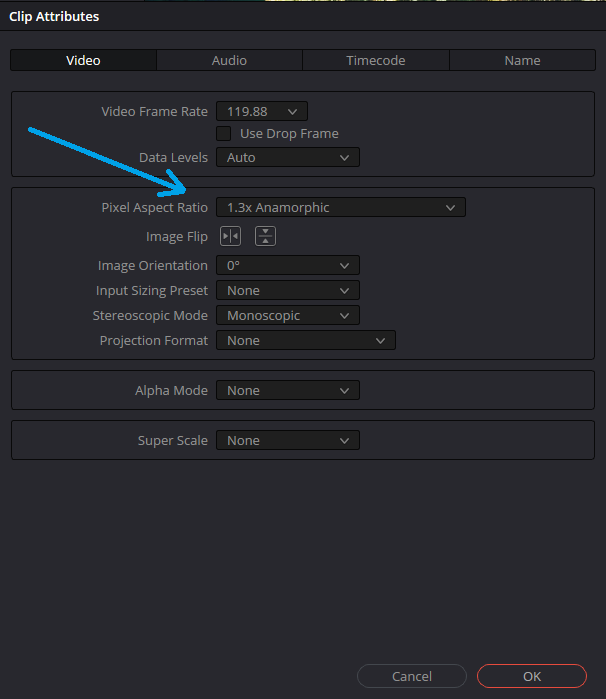This screenshot has height=699, width=606.
Task: Click the Clip Attributes title bar
Action: click(300, 16)
